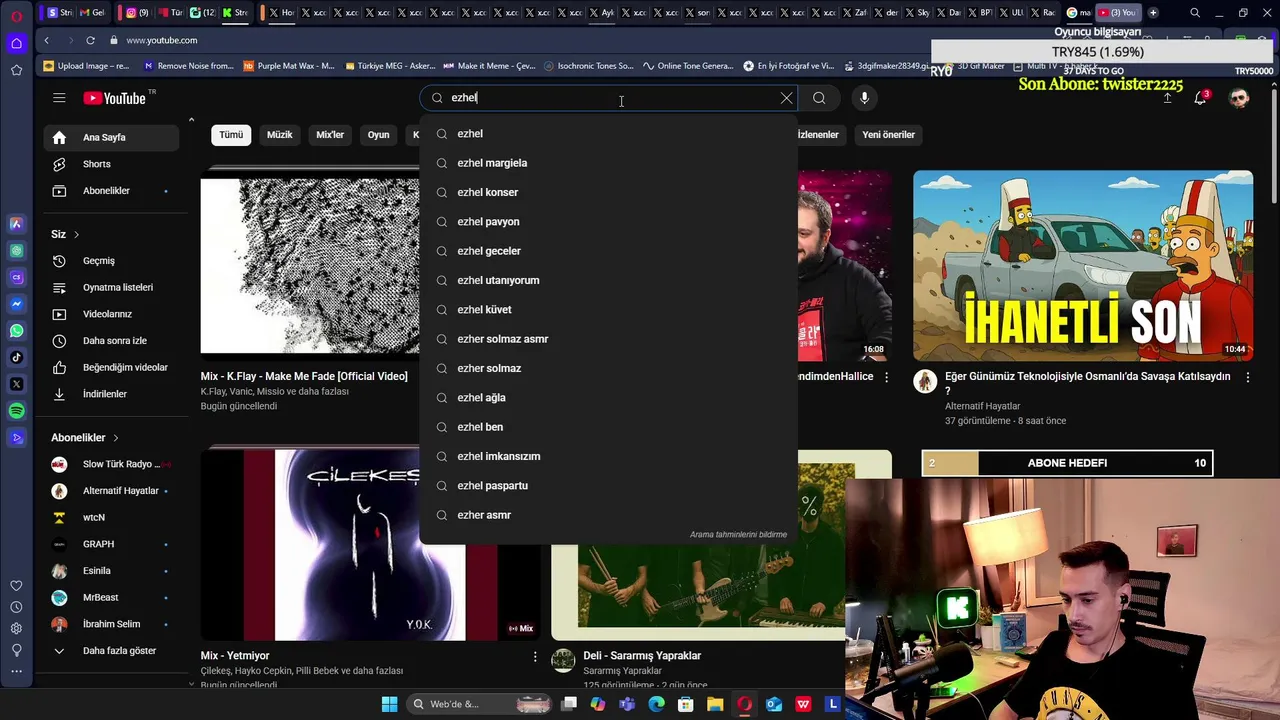1280x720 pixels.
Task: Open Beğendiğim videolar
Action: pos(111,367)
